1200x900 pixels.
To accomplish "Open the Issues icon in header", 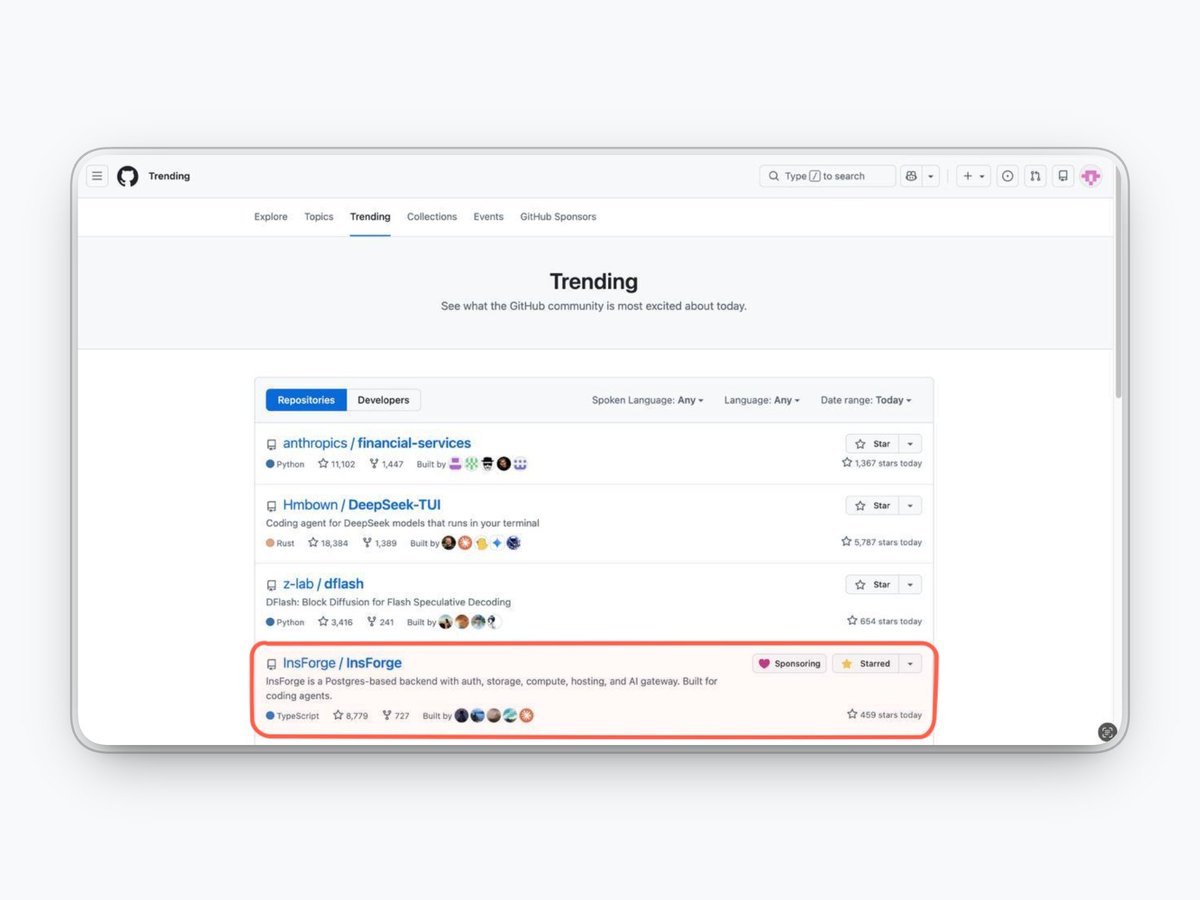I will (1008, 176).
